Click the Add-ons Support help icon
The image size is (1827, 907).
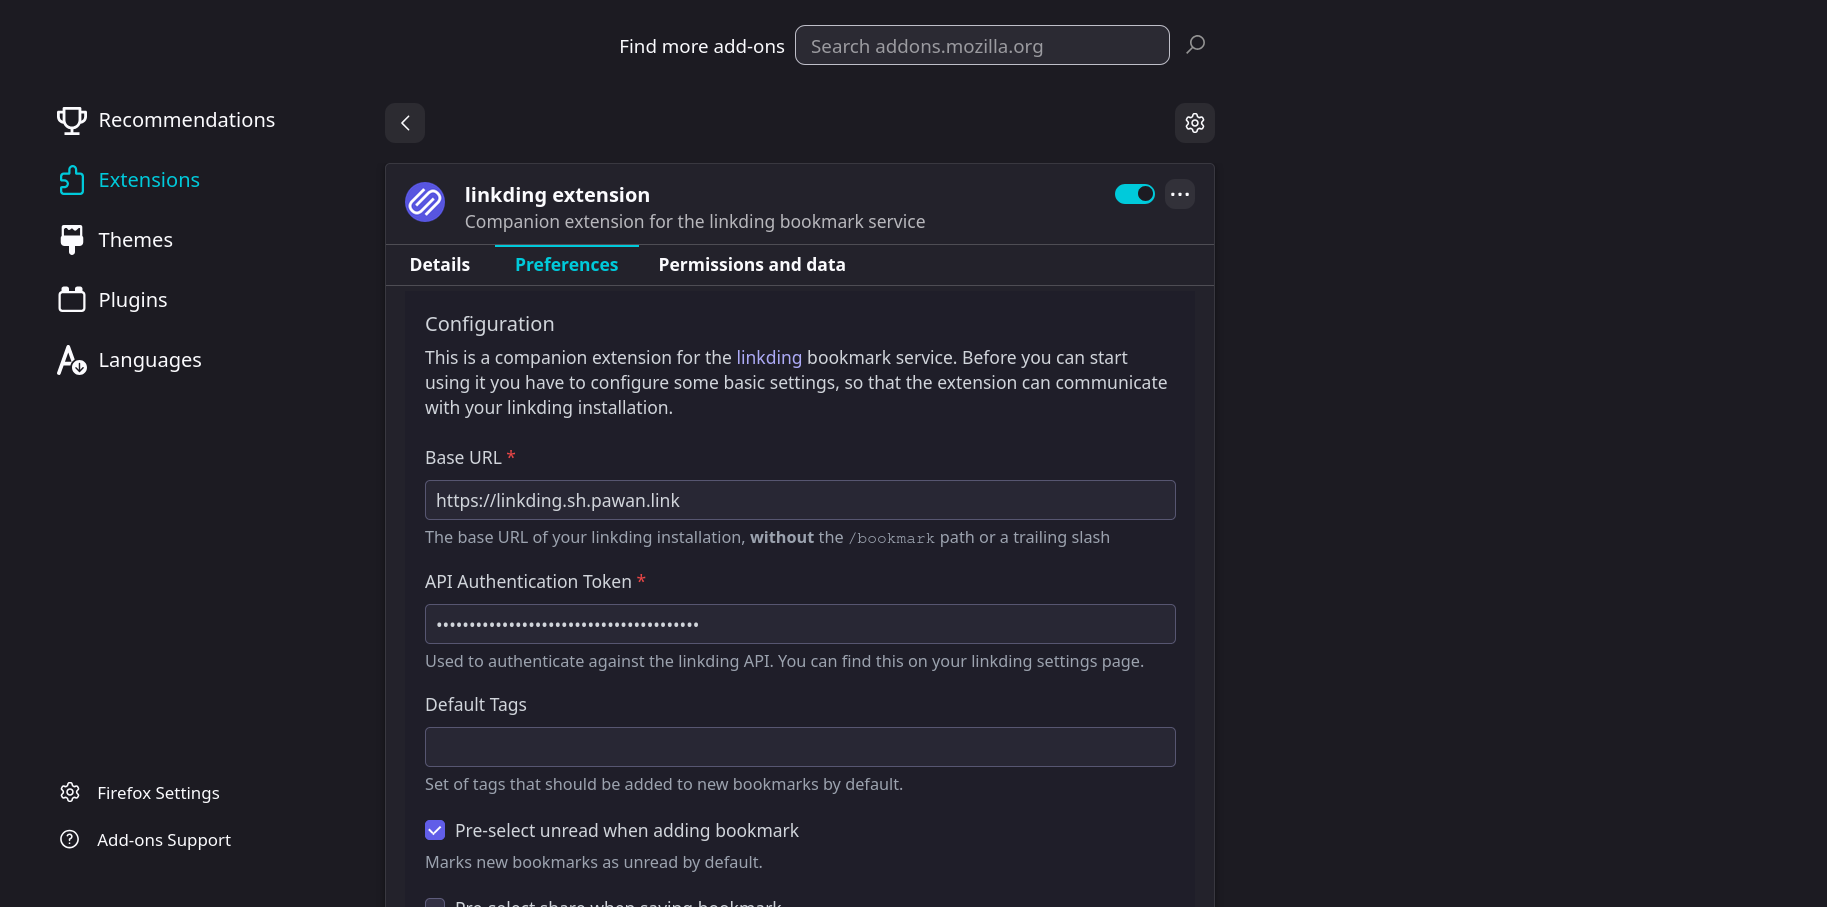pyautogui.click(x=69, y=839)
